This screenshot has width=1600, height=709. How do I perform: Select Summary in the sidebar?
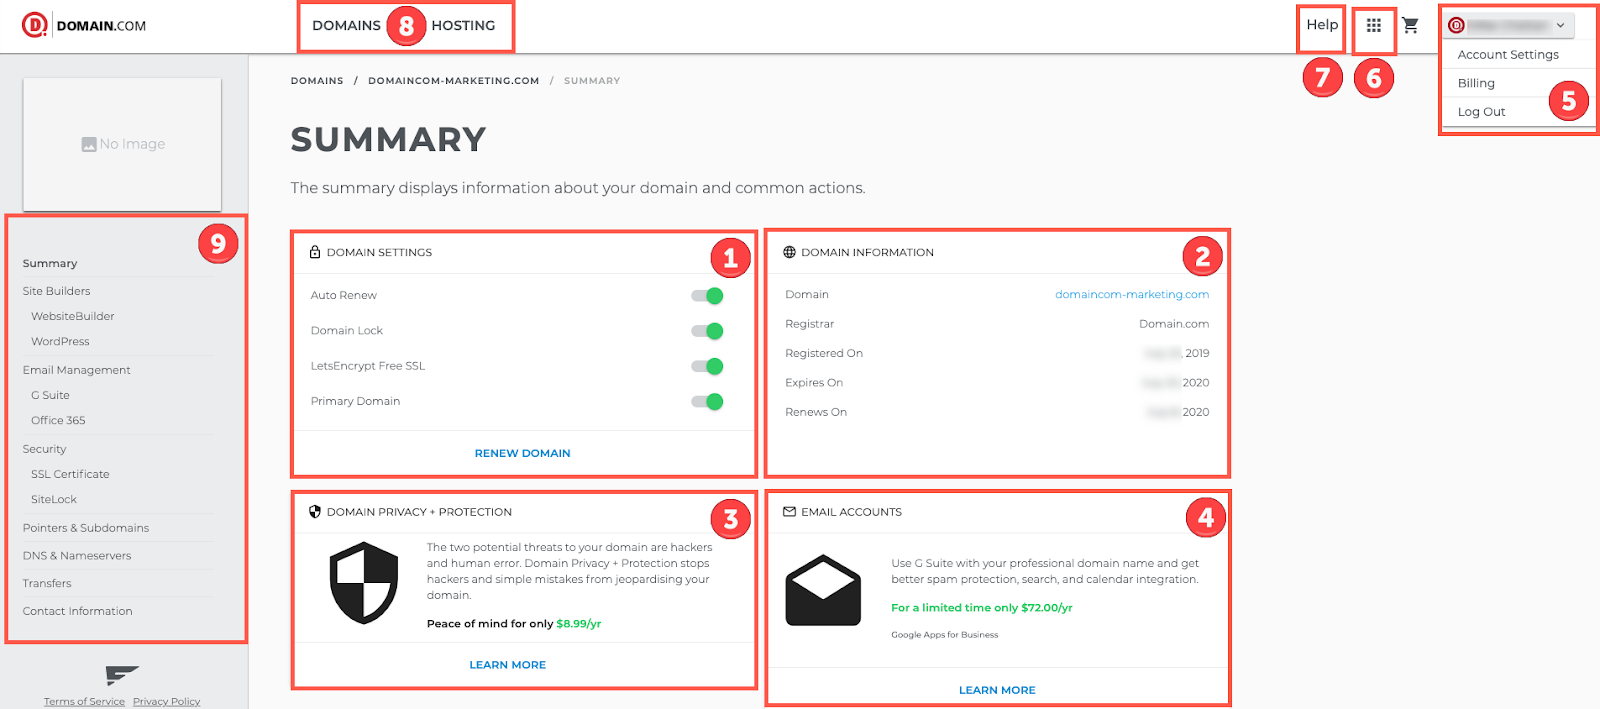pos(50,263)
